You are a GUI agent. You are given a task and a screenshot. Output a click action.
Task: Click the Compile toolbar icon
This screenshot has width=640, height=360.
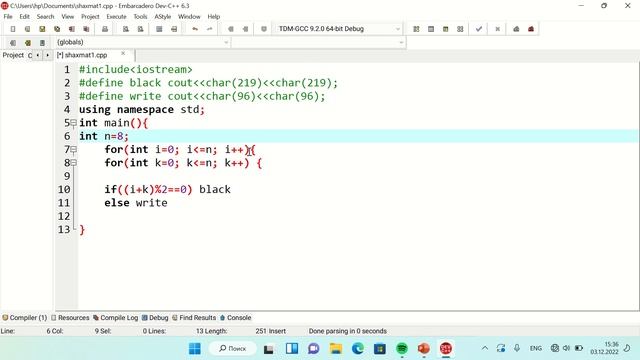(416, 29)
